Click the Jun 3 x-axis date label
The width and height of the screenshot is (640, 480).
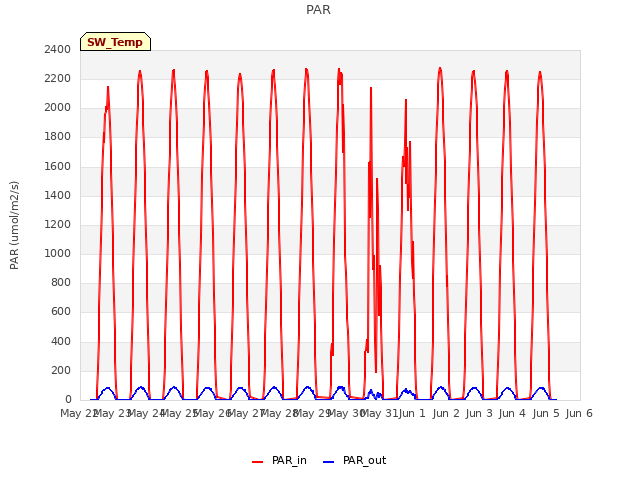479,413
